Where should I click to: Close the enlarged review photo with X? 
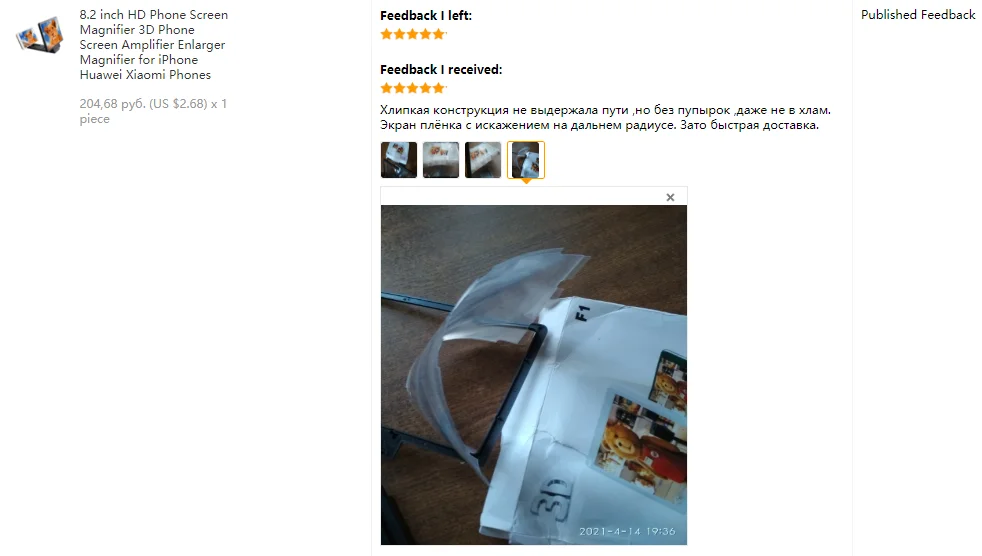point(670,197)
